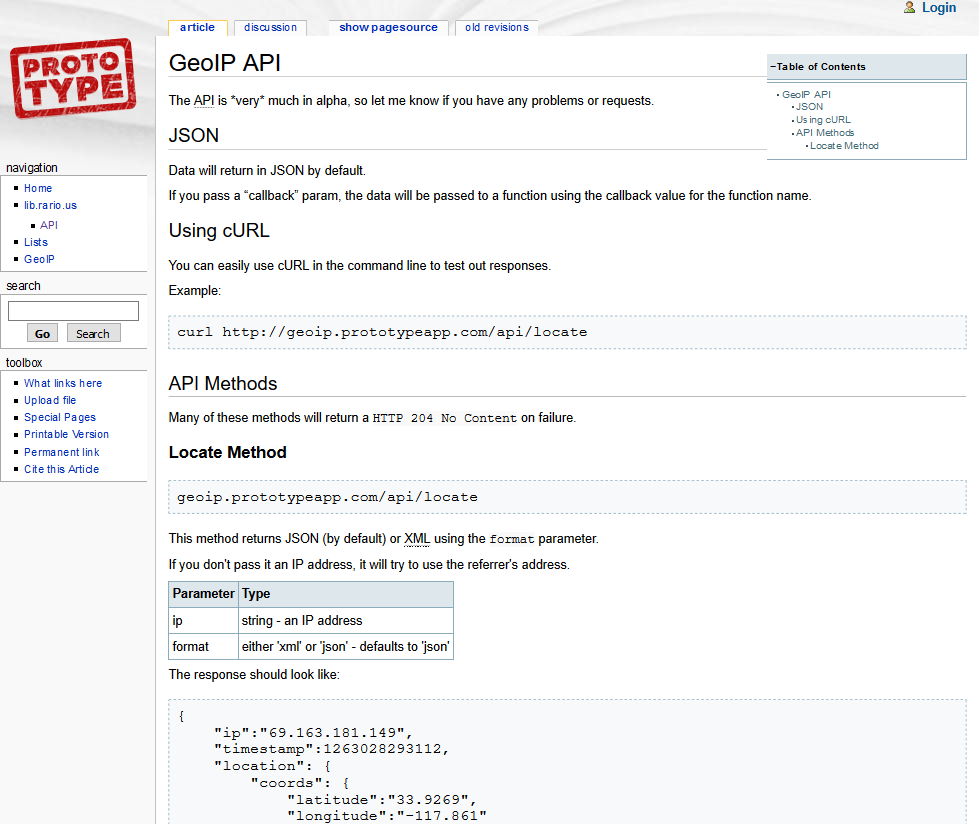Click 'string - an IP address' cell
The width and height of the screenshot is (979, 824).
[x=346, y=620]
